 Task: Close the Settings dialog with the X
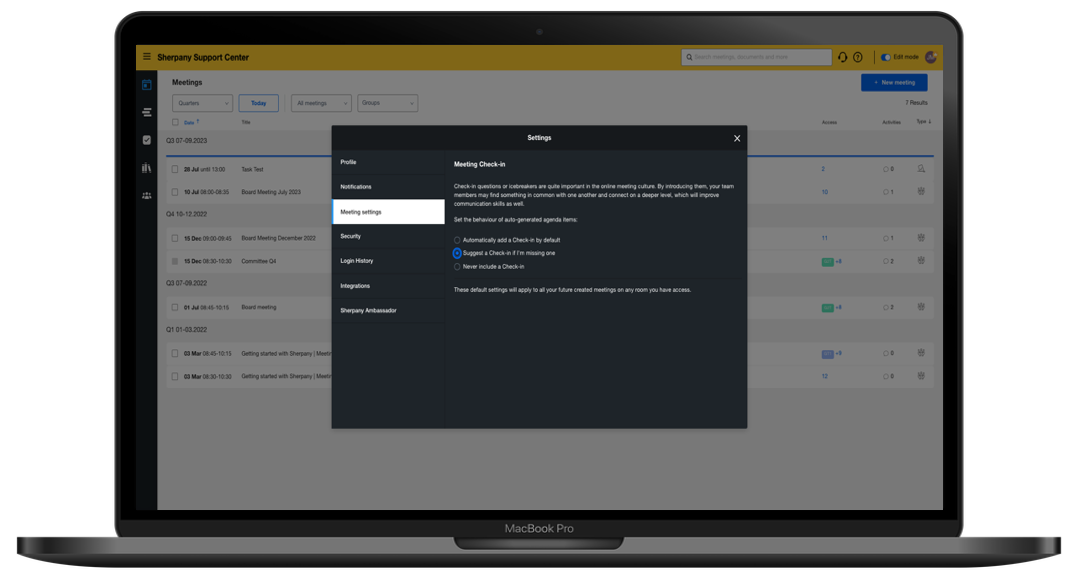pyautogui.click(x=737, y=138)
